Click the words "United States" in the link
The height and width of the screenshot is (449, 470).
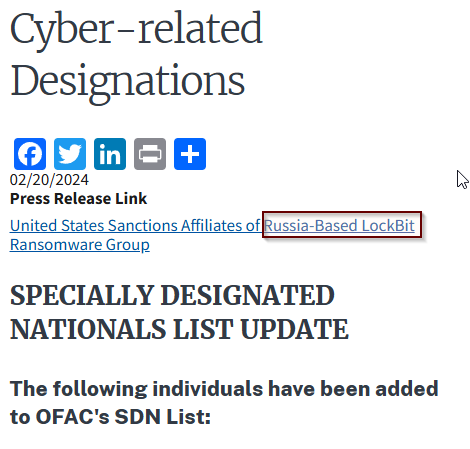click(x=57, y=226)
